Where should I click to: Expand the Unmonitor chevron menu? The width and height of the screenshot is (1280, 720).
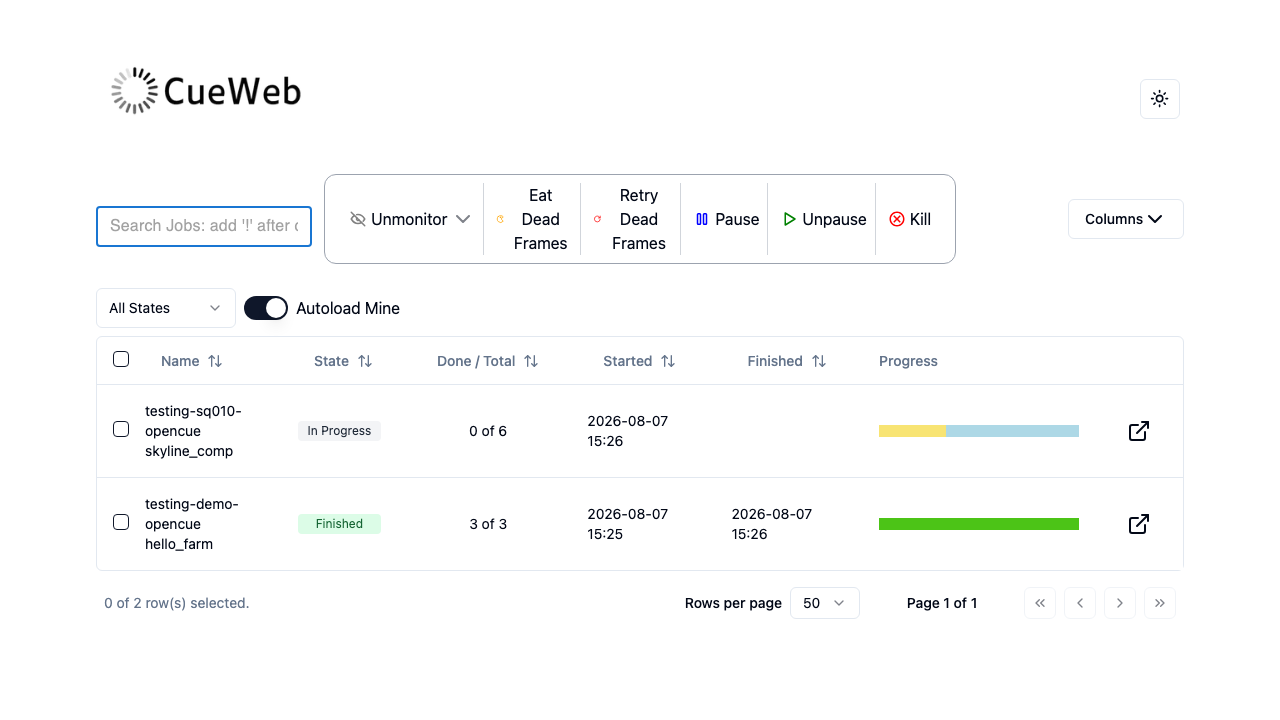463,219
